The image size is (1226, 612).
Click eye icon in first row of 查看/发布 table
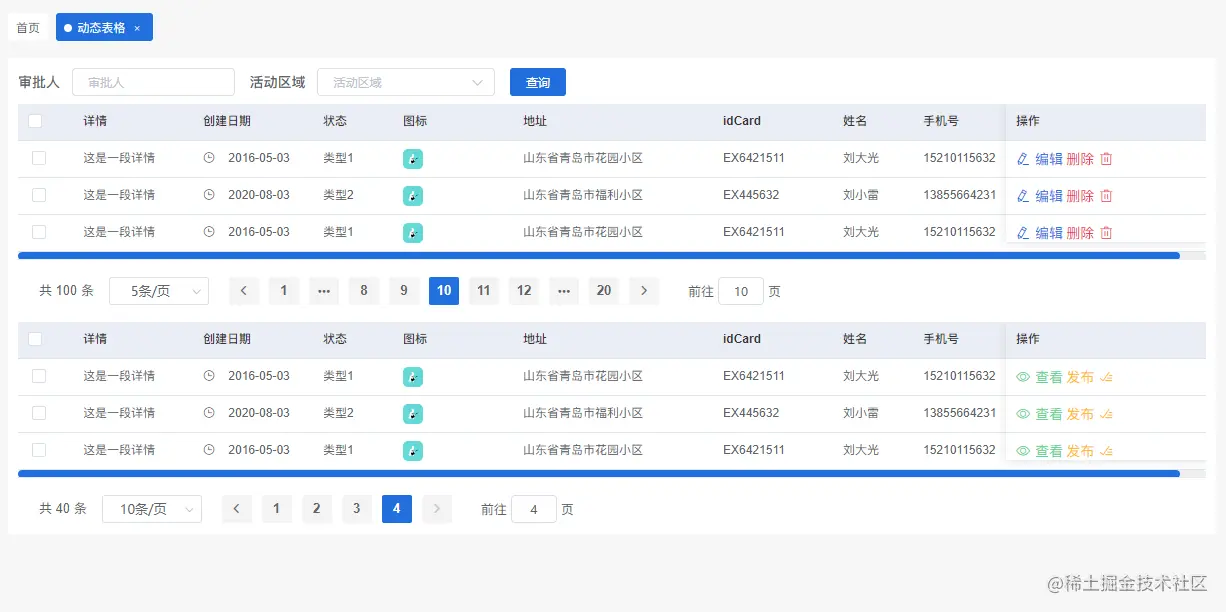[x=1023, y=377]
